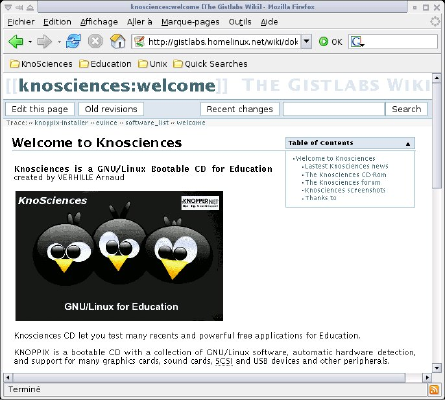Click the Old revisions button
The image size is (445, 400).
[x=111, y=109]
